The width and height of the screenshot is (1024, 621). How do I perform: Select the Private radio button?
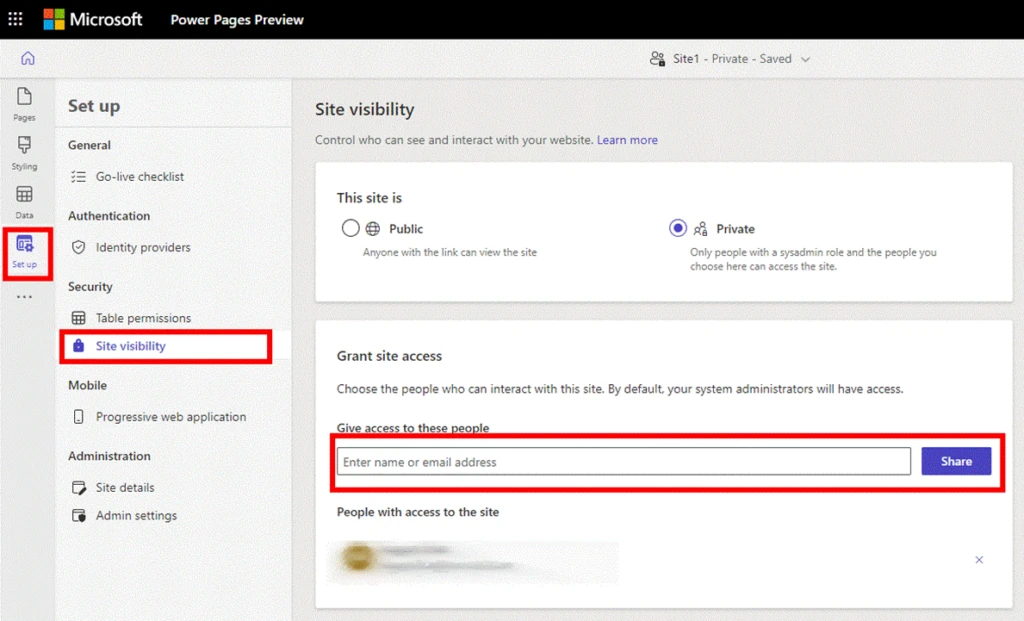coord(678,228)
